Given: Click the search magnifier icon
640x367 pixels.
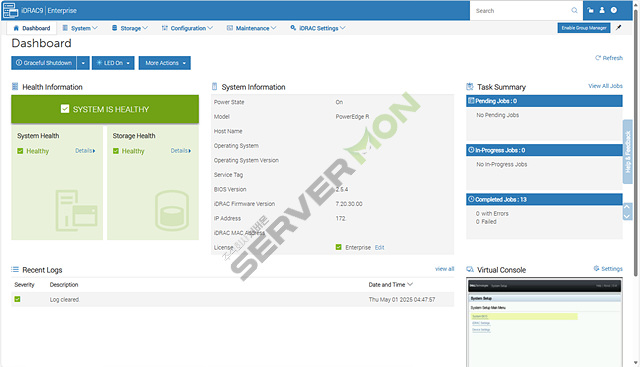Looking at the screenshot, I should pos(574,11).
